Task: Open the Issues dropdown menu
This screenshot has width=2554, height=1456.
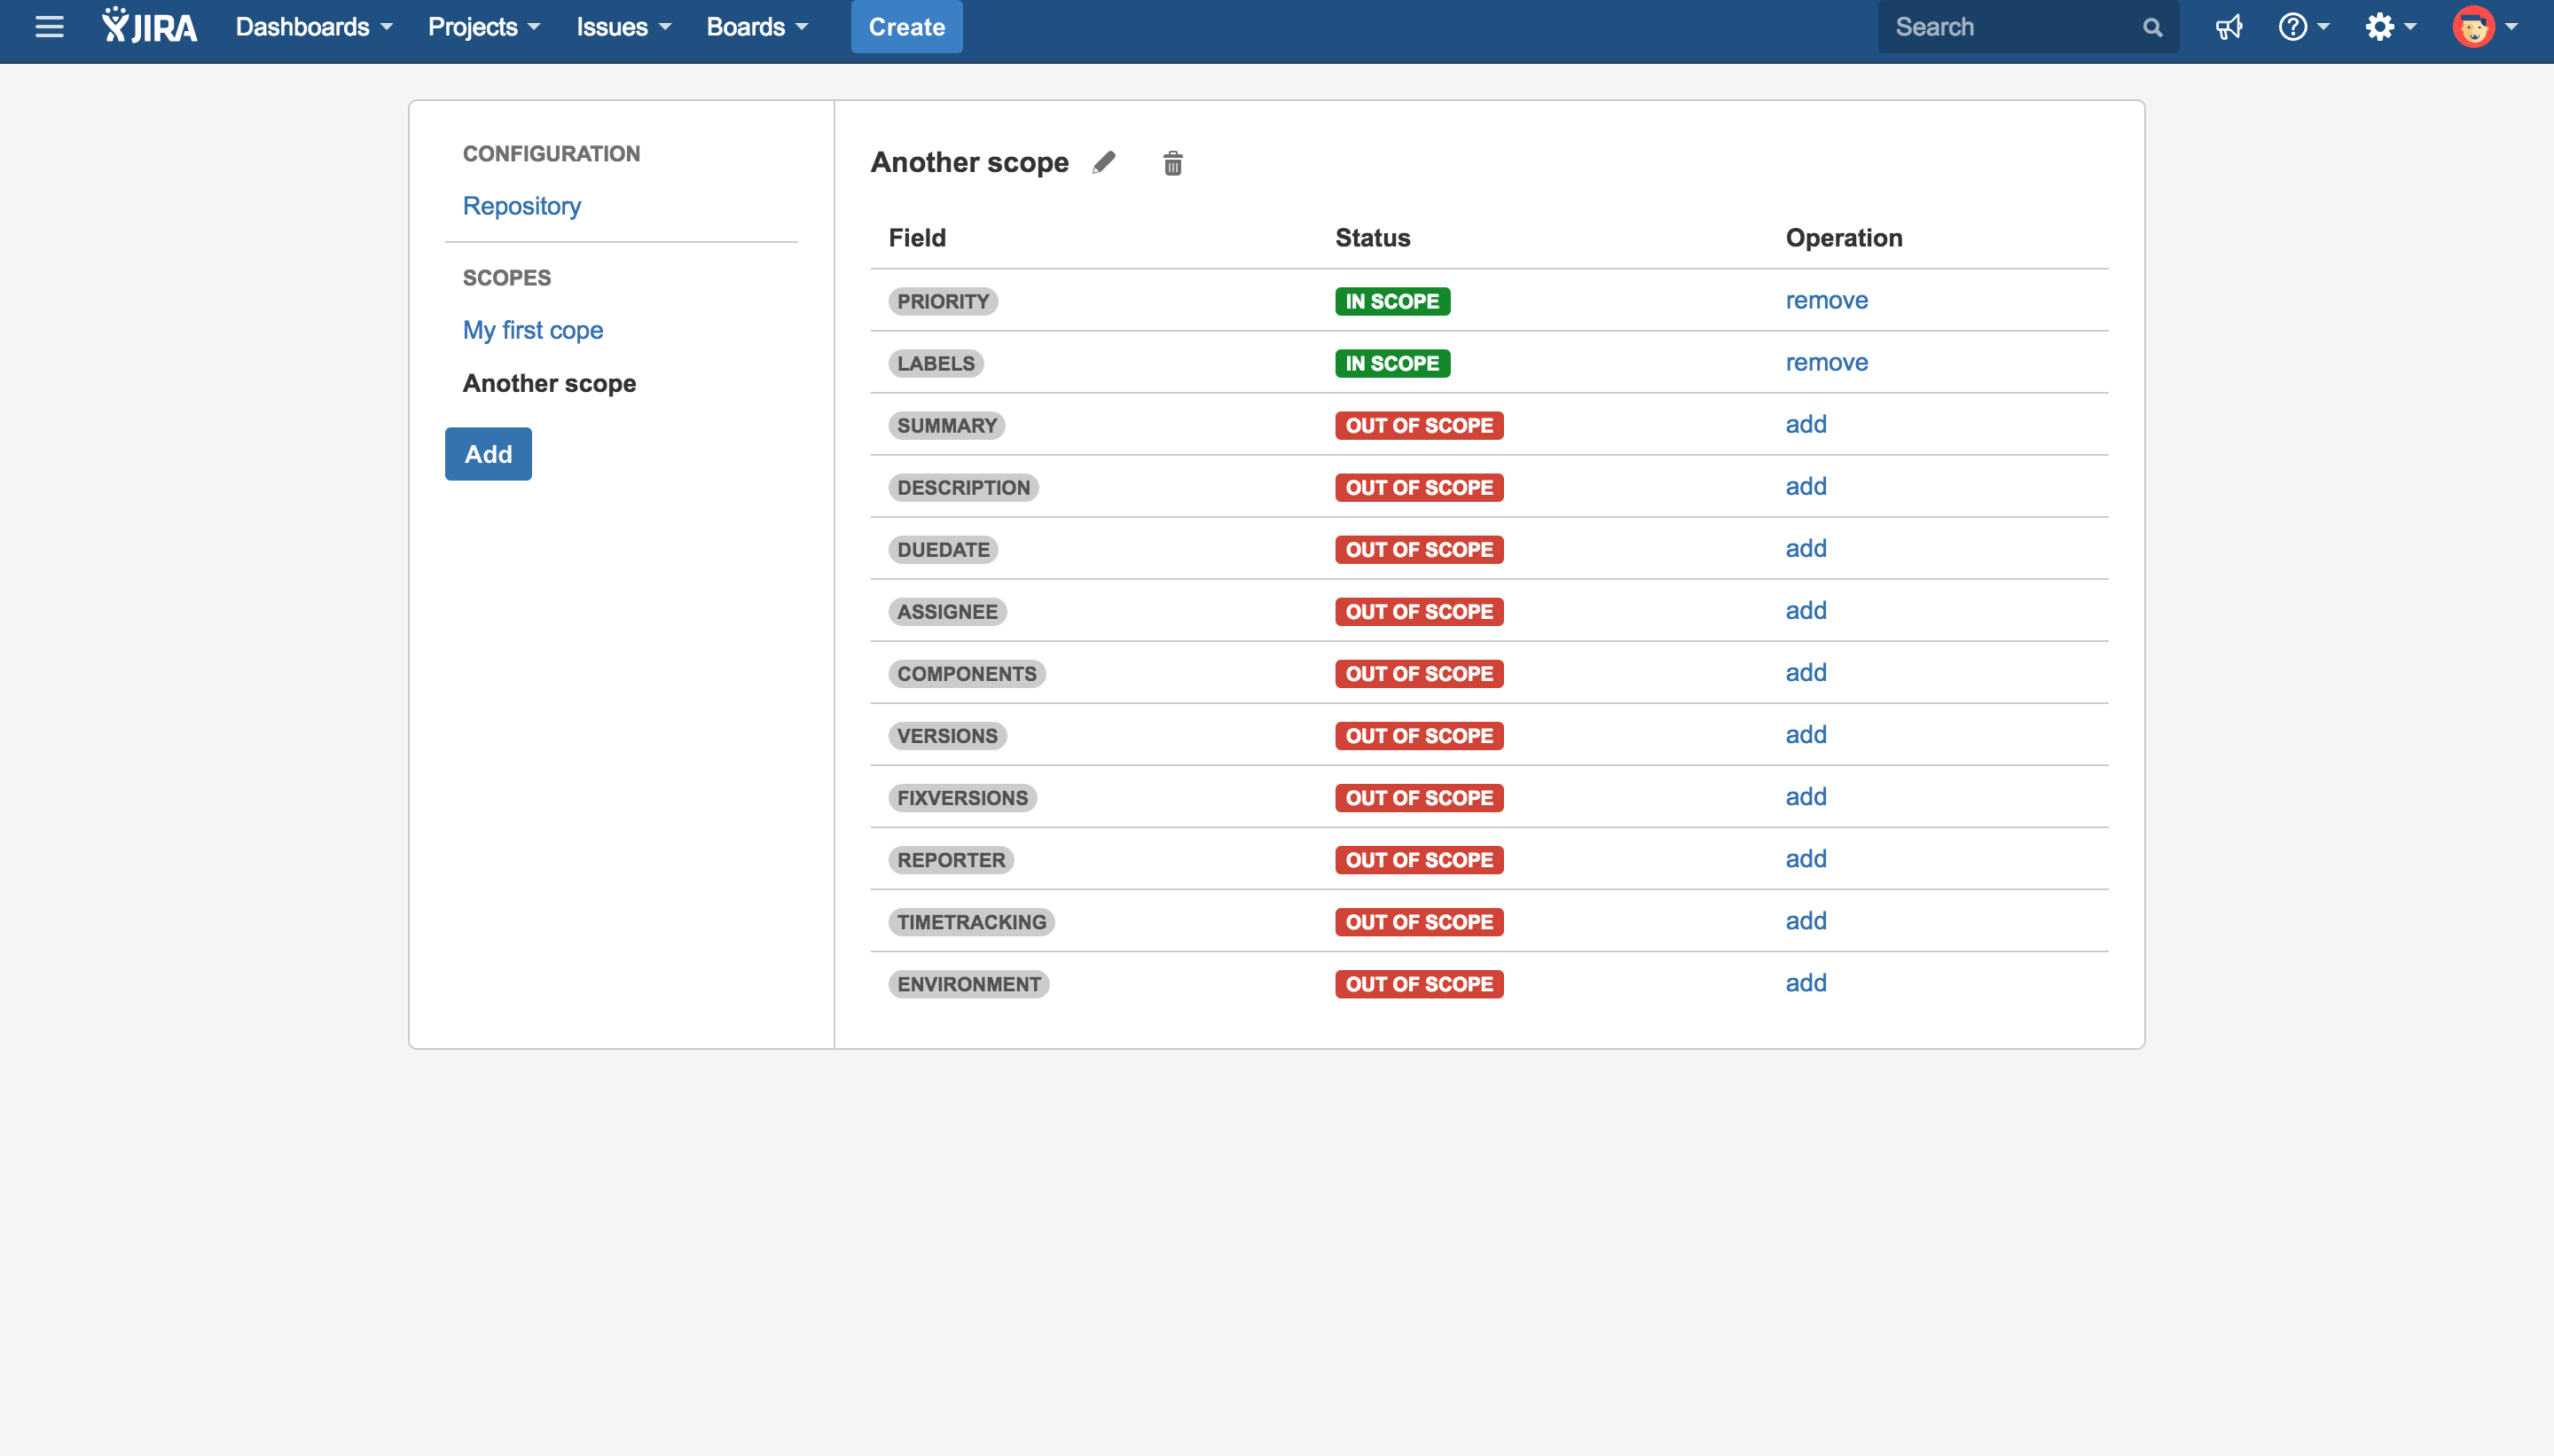Action: 623,27
